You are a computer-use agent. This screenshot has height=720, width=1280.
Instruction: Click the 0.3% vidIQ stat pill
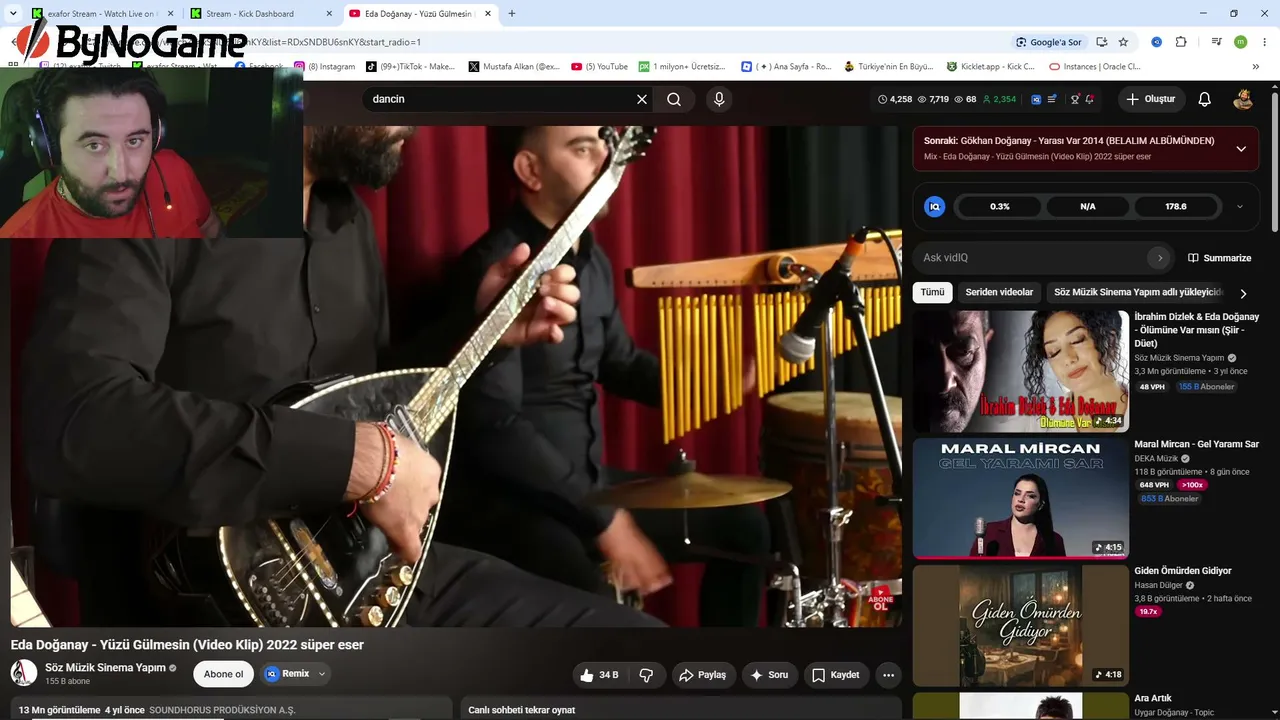[1000, 207]
